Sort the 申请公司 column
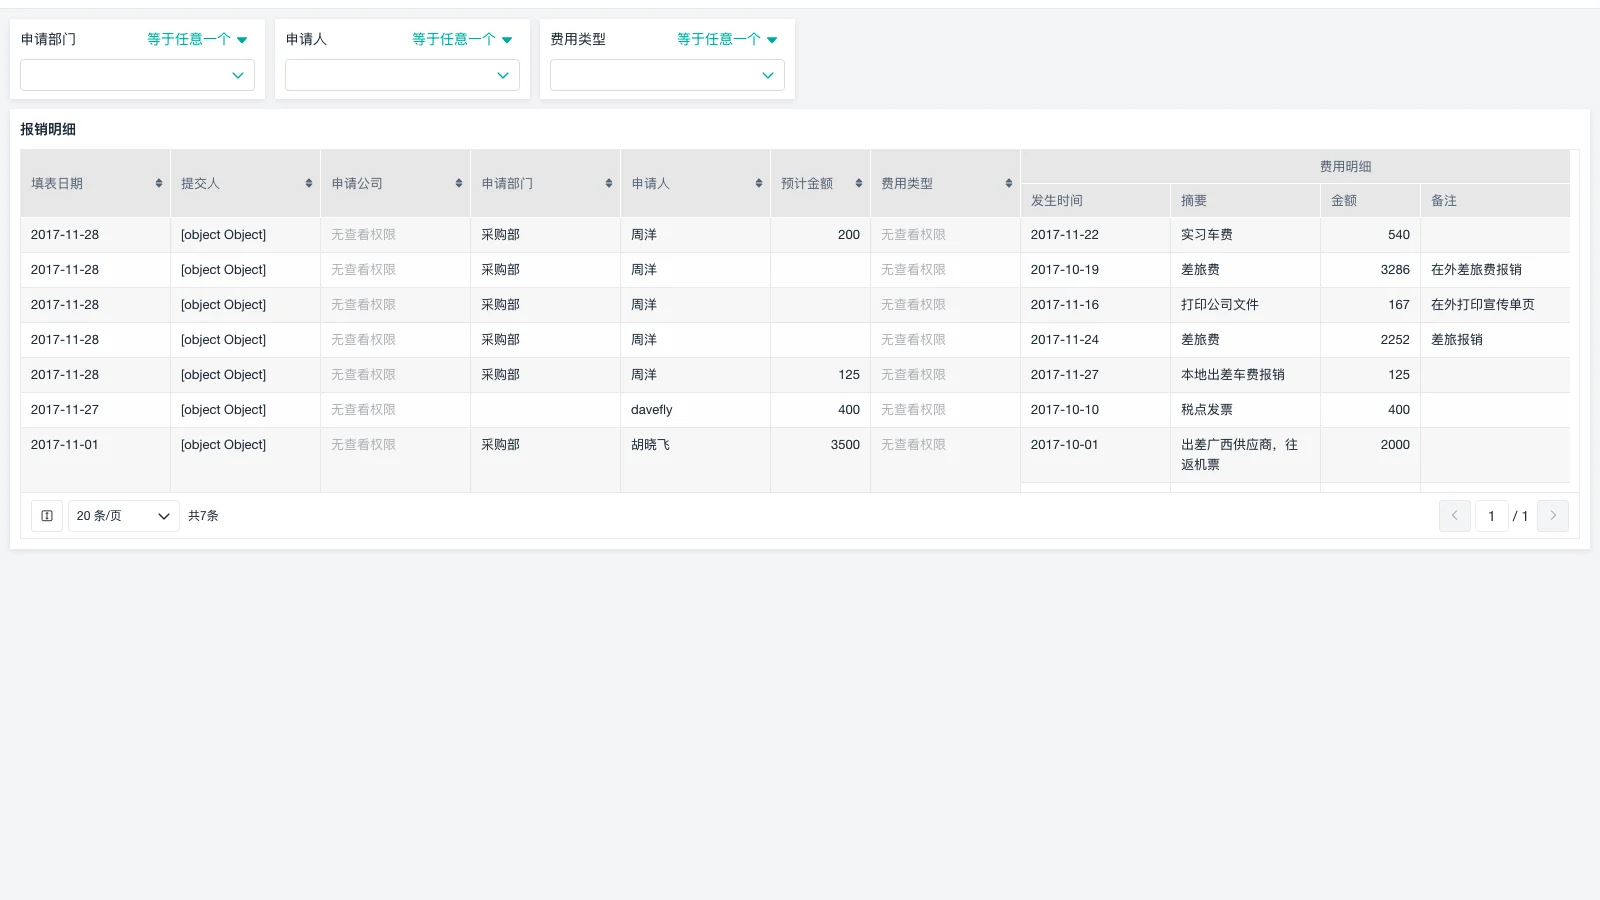The image size is (1600, 900). pos(457,183)
